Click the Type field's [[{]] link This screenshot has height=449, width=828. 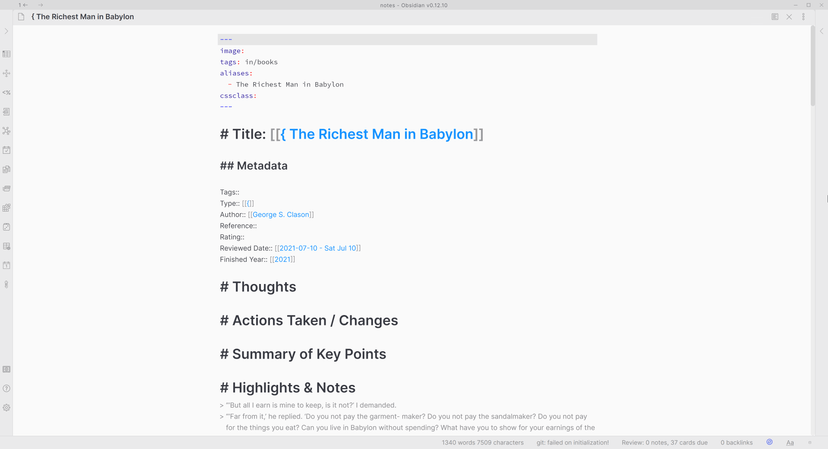point(248,203)
